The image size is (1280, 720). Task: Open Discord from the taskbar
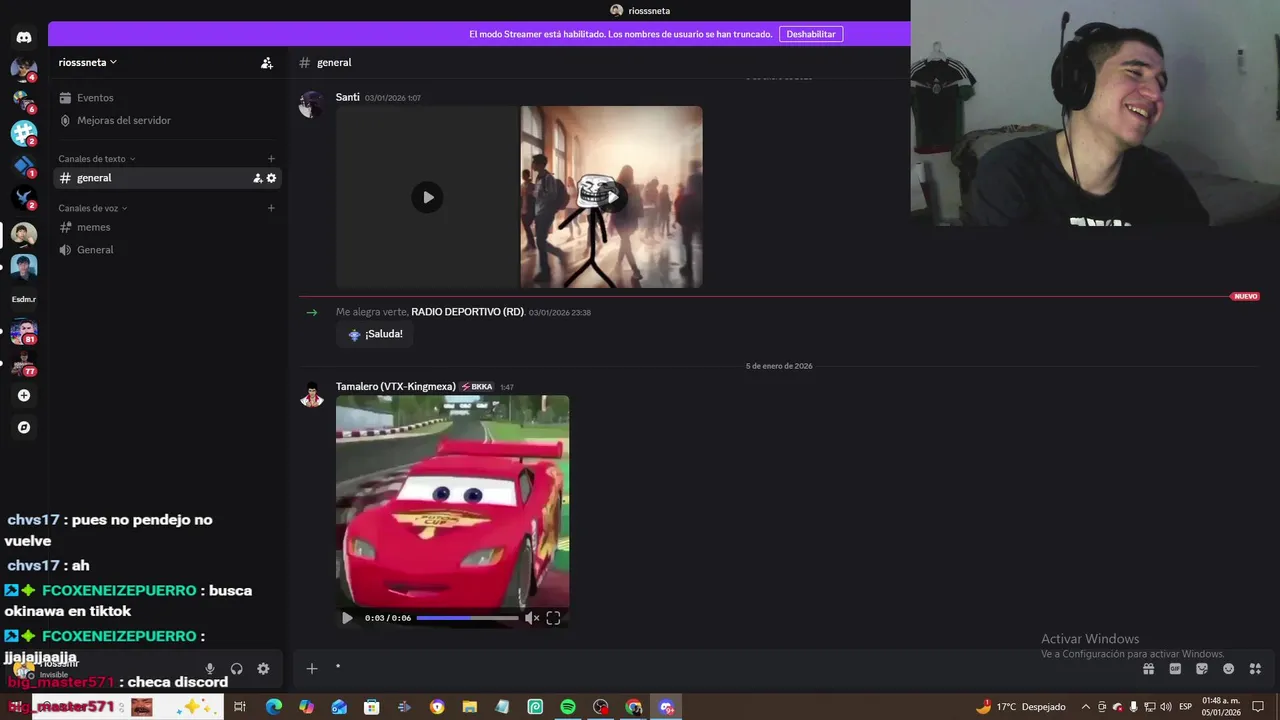point(666,707)
